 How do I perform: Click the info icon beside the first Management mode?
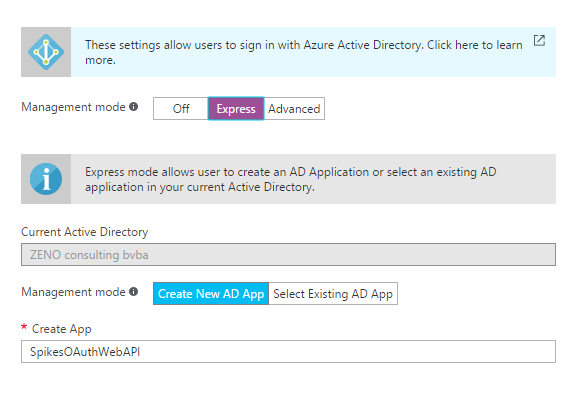click(x=134, y=107)
